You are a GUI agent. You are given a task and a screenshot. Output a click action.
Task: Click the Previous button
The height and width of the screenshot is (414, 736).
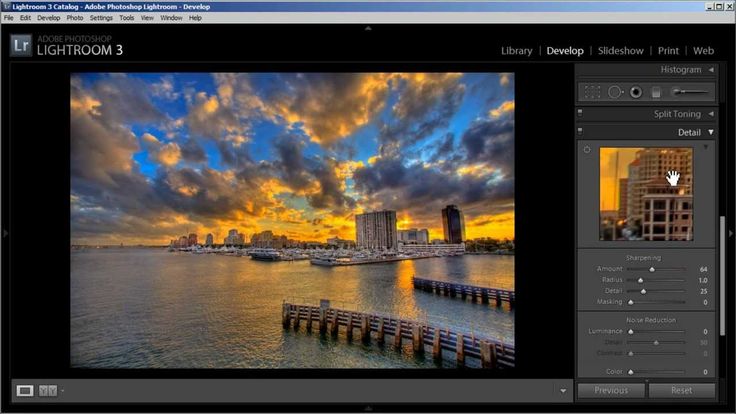pos(611,390)
